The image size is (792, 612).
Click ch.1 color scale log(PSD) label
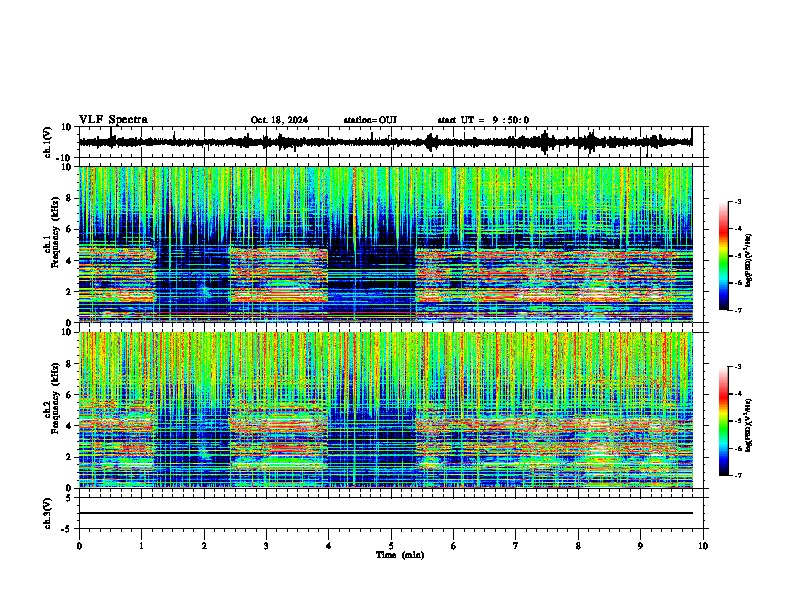pyautogui.click(x=749, y=260)
